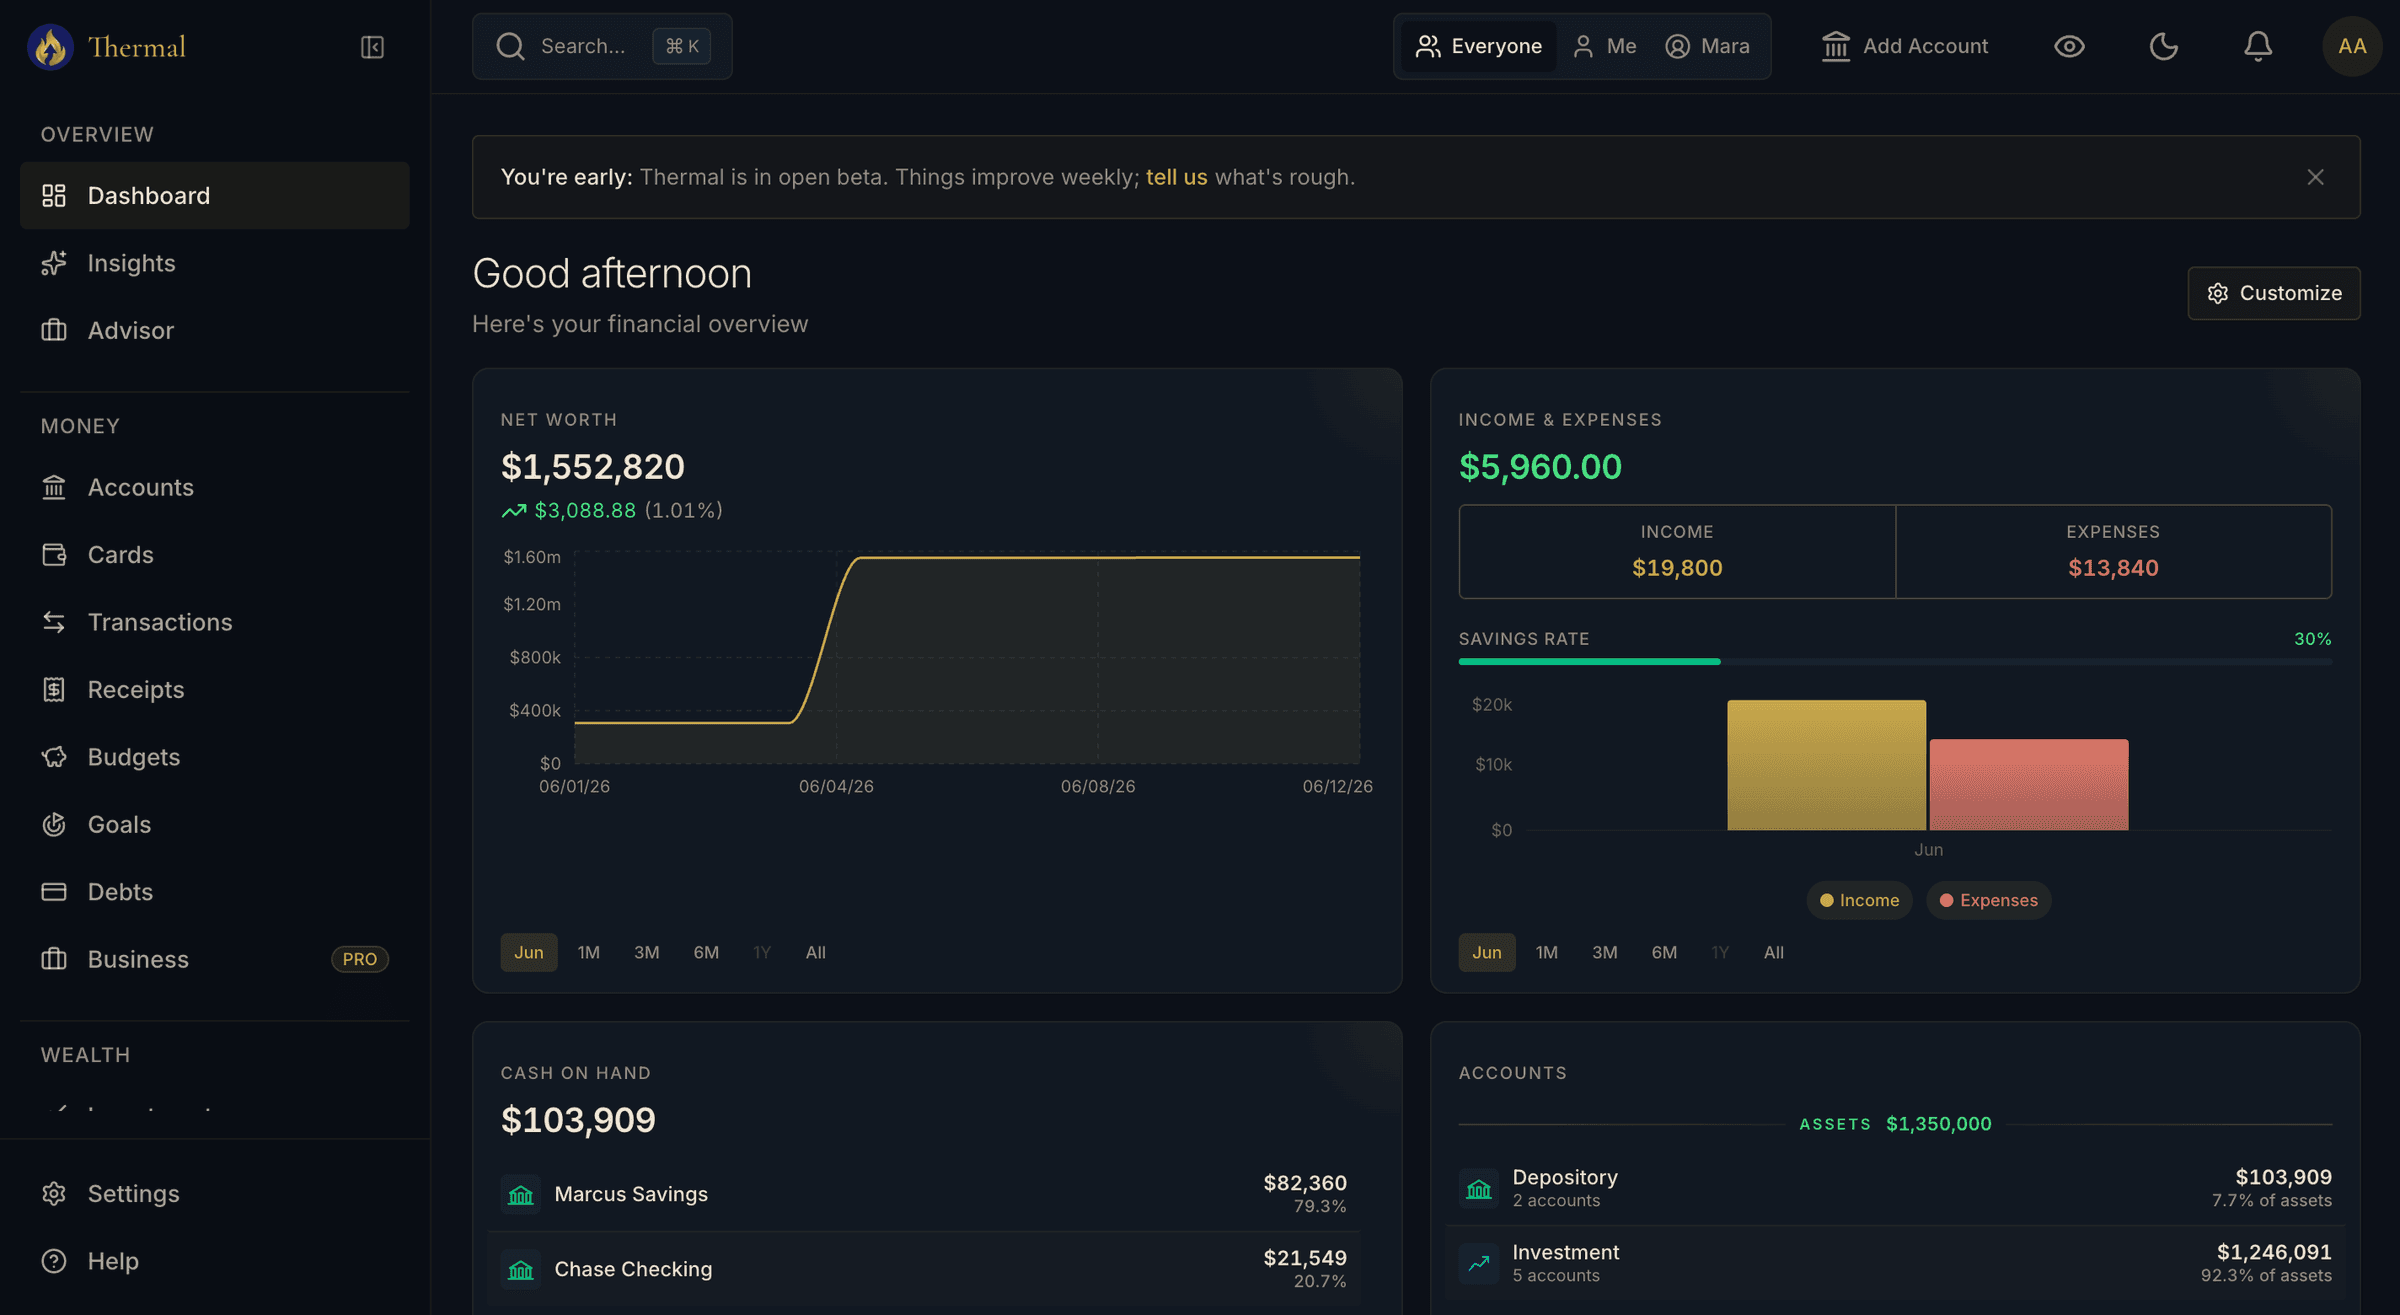
Task: Switch the view filter to Mara
Action: point(1708,46)
